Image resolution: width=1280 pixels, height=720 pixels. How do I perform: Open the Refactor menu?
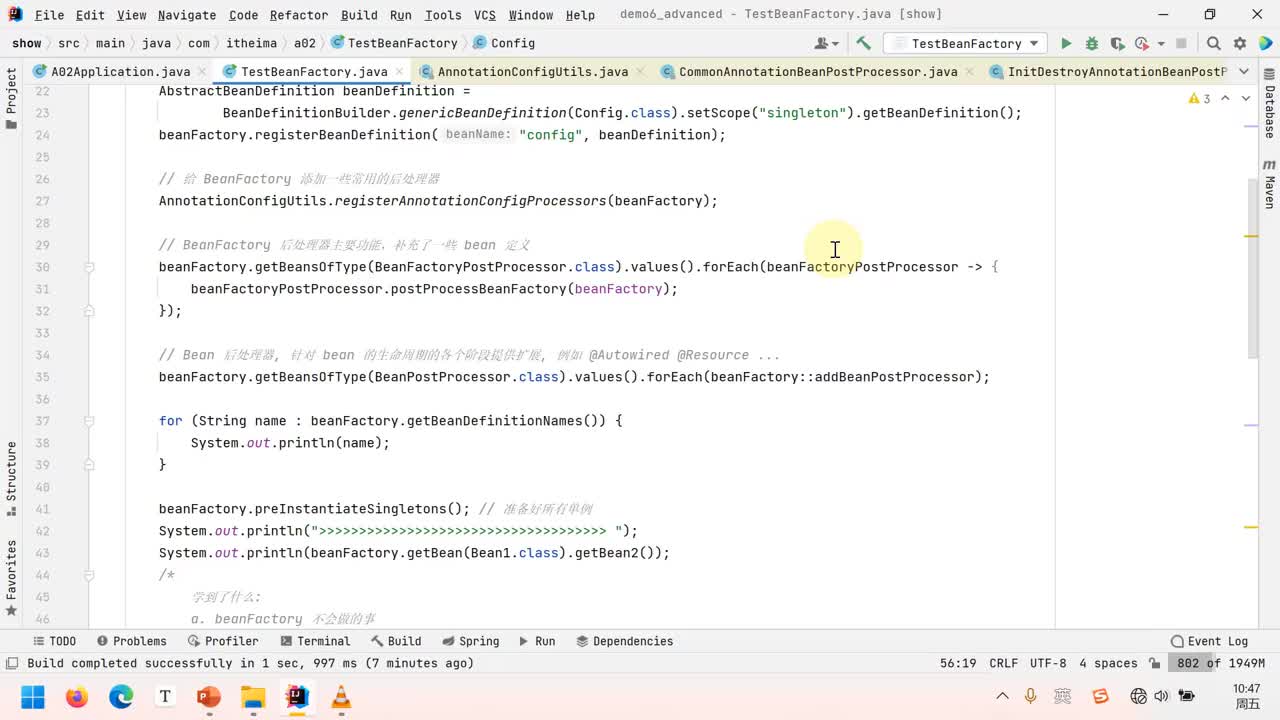(298, 15)
